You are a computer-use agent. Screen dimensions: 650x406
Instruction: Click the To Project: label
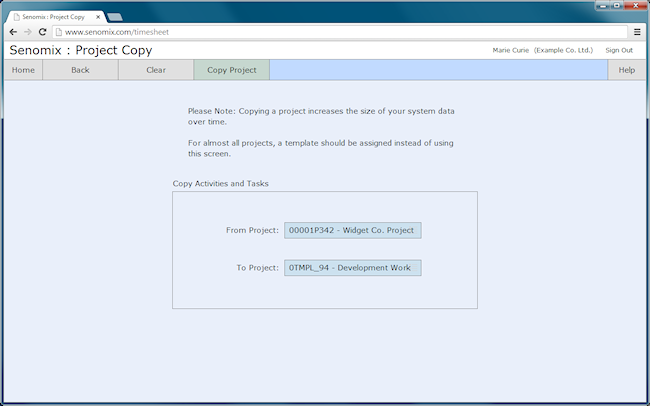point(258,268)
